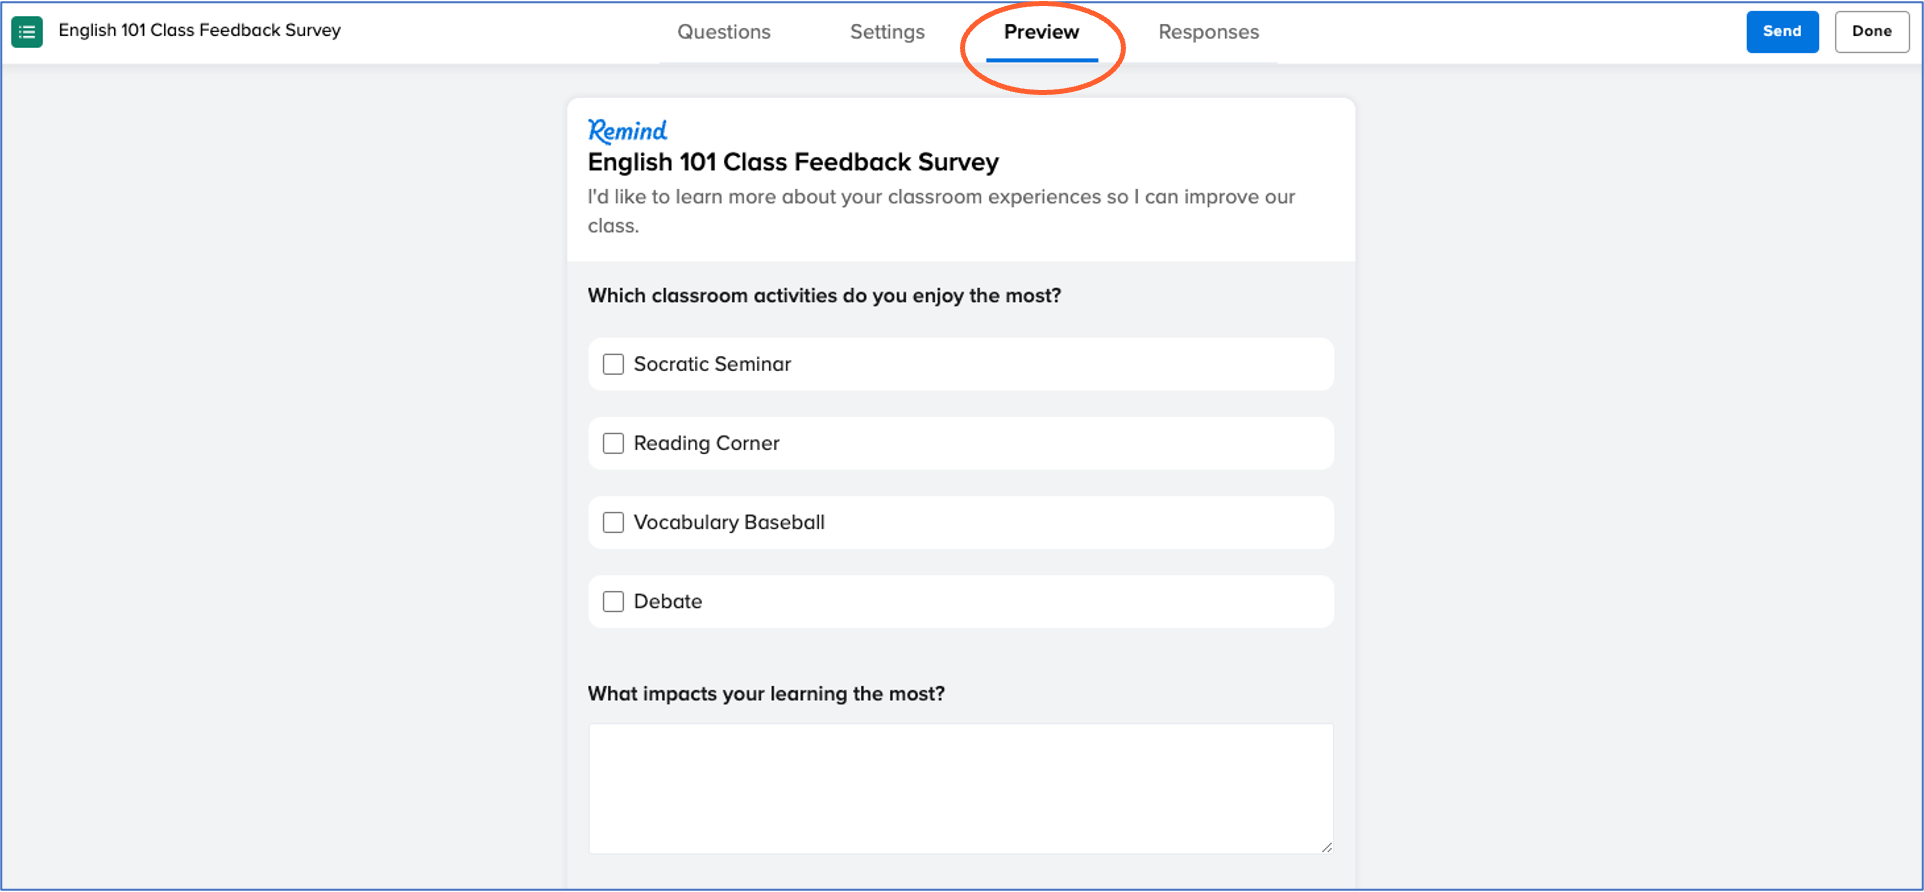Check the Socratic Seminar checkbox
Viewport: 1924px width, 892px height.
[613, 364]
